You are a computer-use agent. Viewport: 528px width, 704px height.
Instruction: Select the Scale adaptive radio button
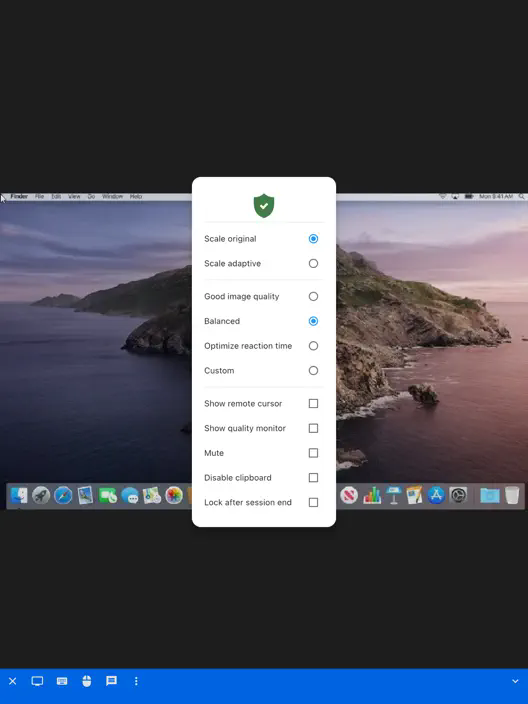313,263
